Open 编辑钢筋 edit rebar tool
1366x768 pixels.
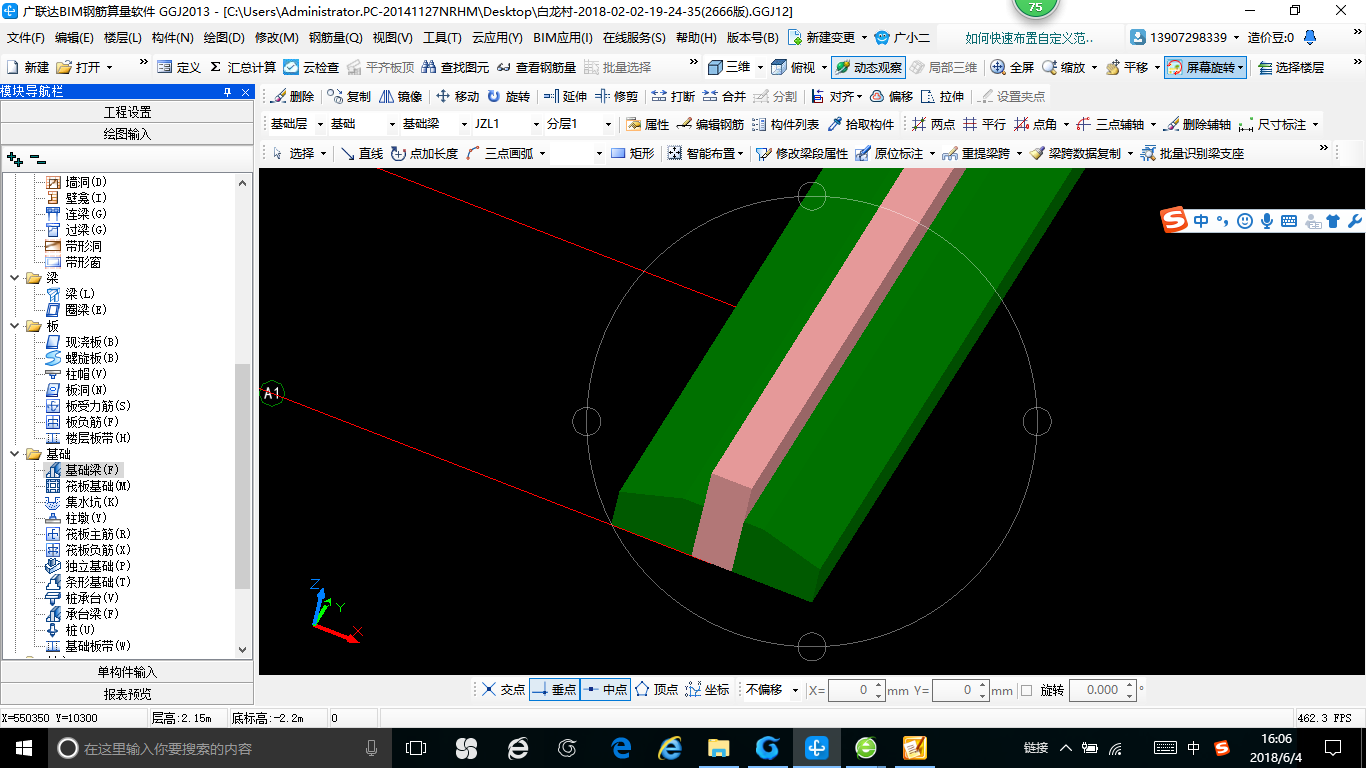click(x=710, y=125)
